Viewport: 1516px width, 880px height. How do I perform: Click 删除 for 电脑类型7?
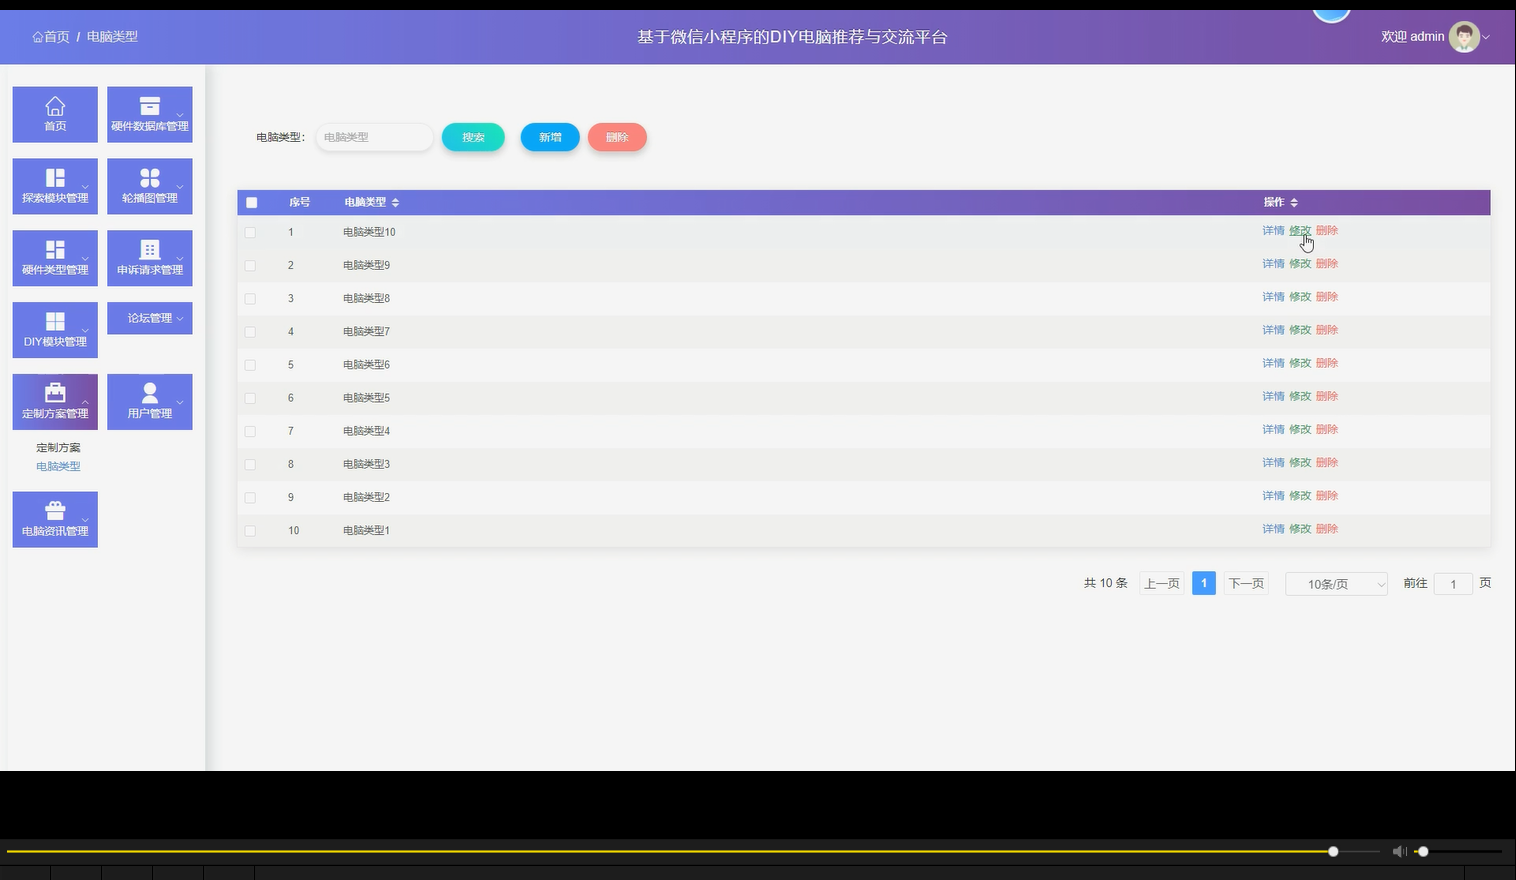tap(1327, 330)
